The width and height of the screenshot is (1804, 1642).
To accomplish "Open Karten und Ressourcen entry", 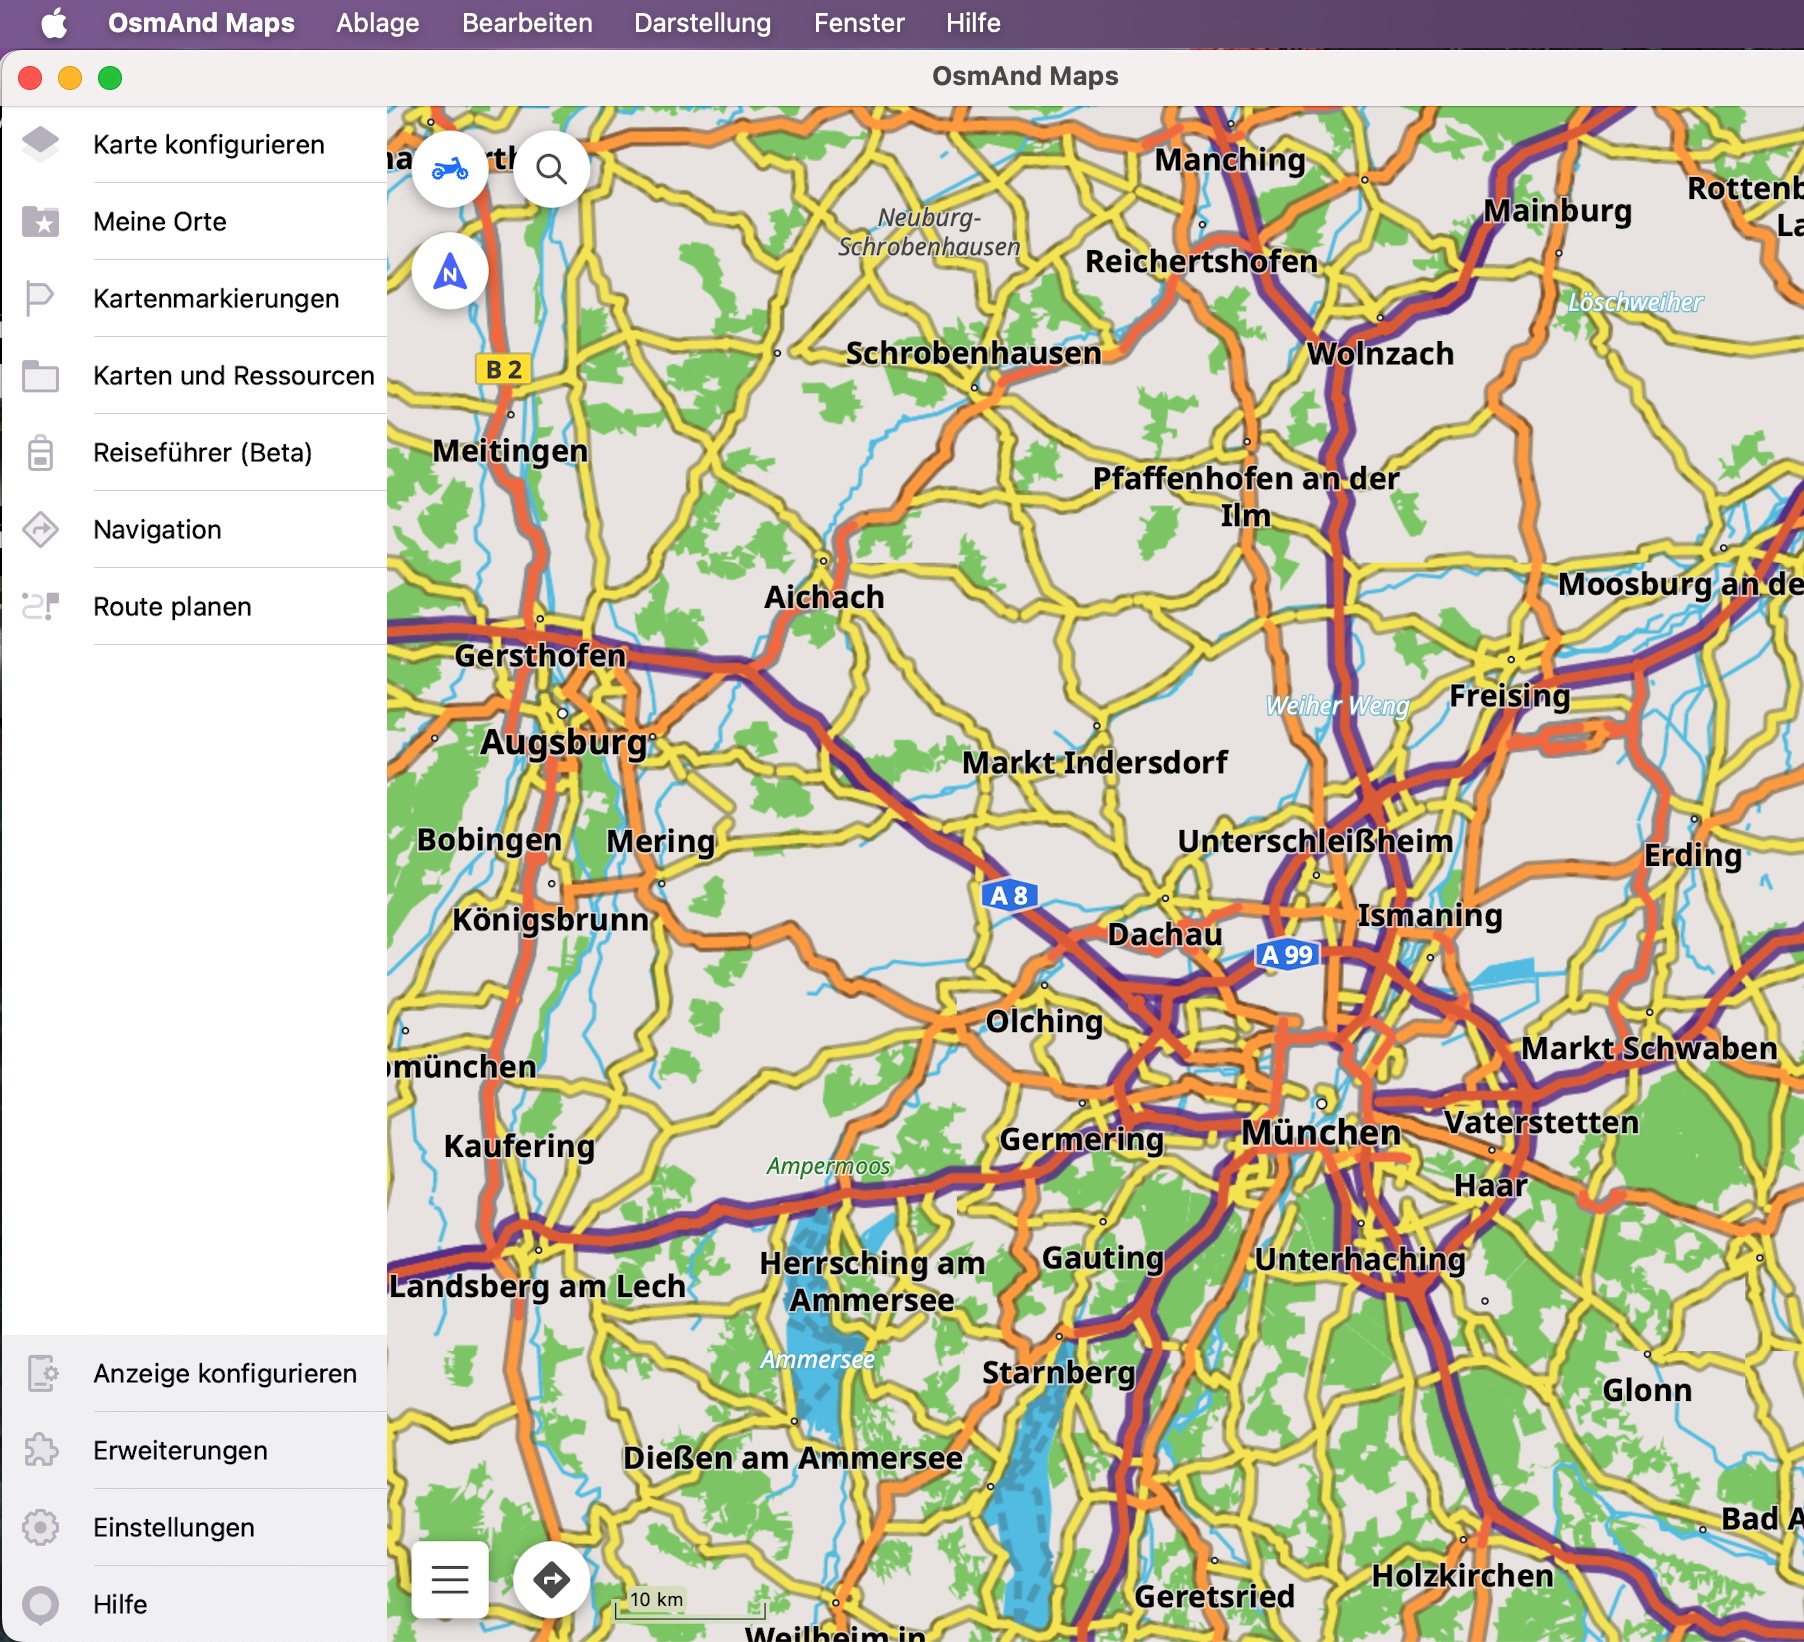I will click(x=194, y=375).
